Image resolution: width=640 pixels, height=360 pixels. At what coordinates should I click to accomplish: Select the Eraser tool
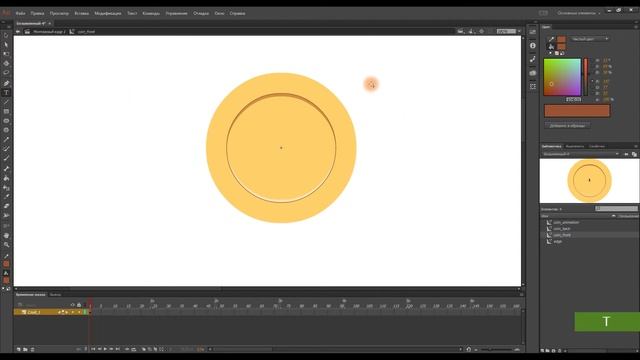[x=6, y=206]
